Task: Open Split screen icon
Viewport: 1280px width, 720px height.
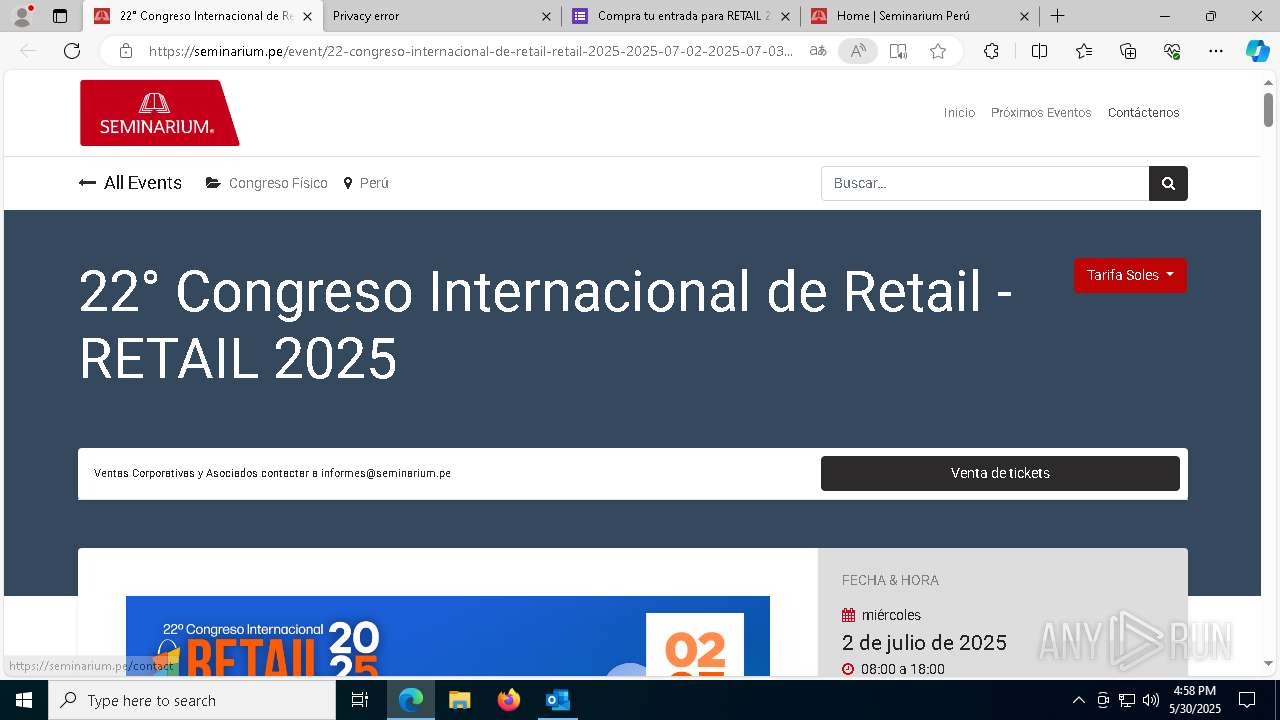Action: point(1039,51)
